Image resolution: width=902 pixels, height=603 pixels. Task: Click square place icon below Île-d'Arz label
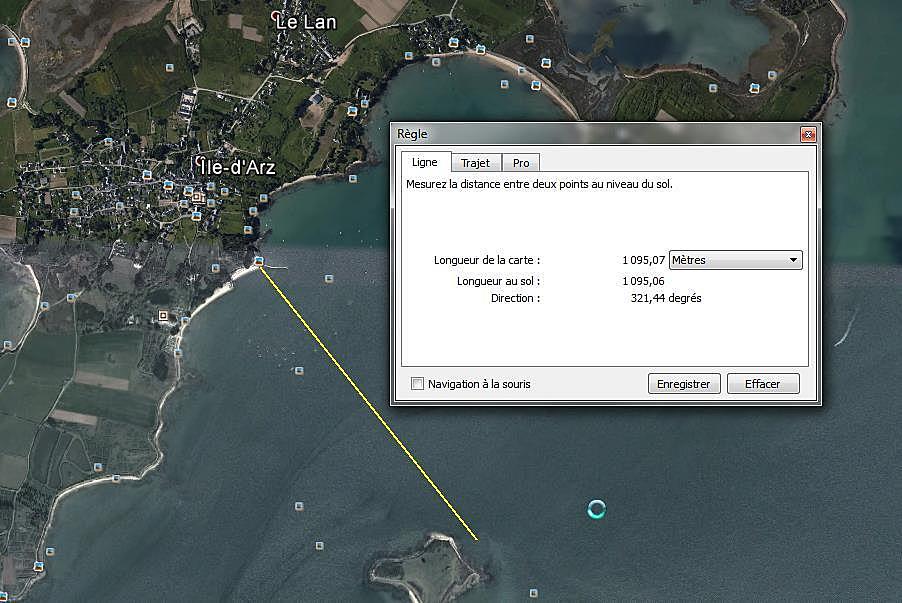coord(197,197)
